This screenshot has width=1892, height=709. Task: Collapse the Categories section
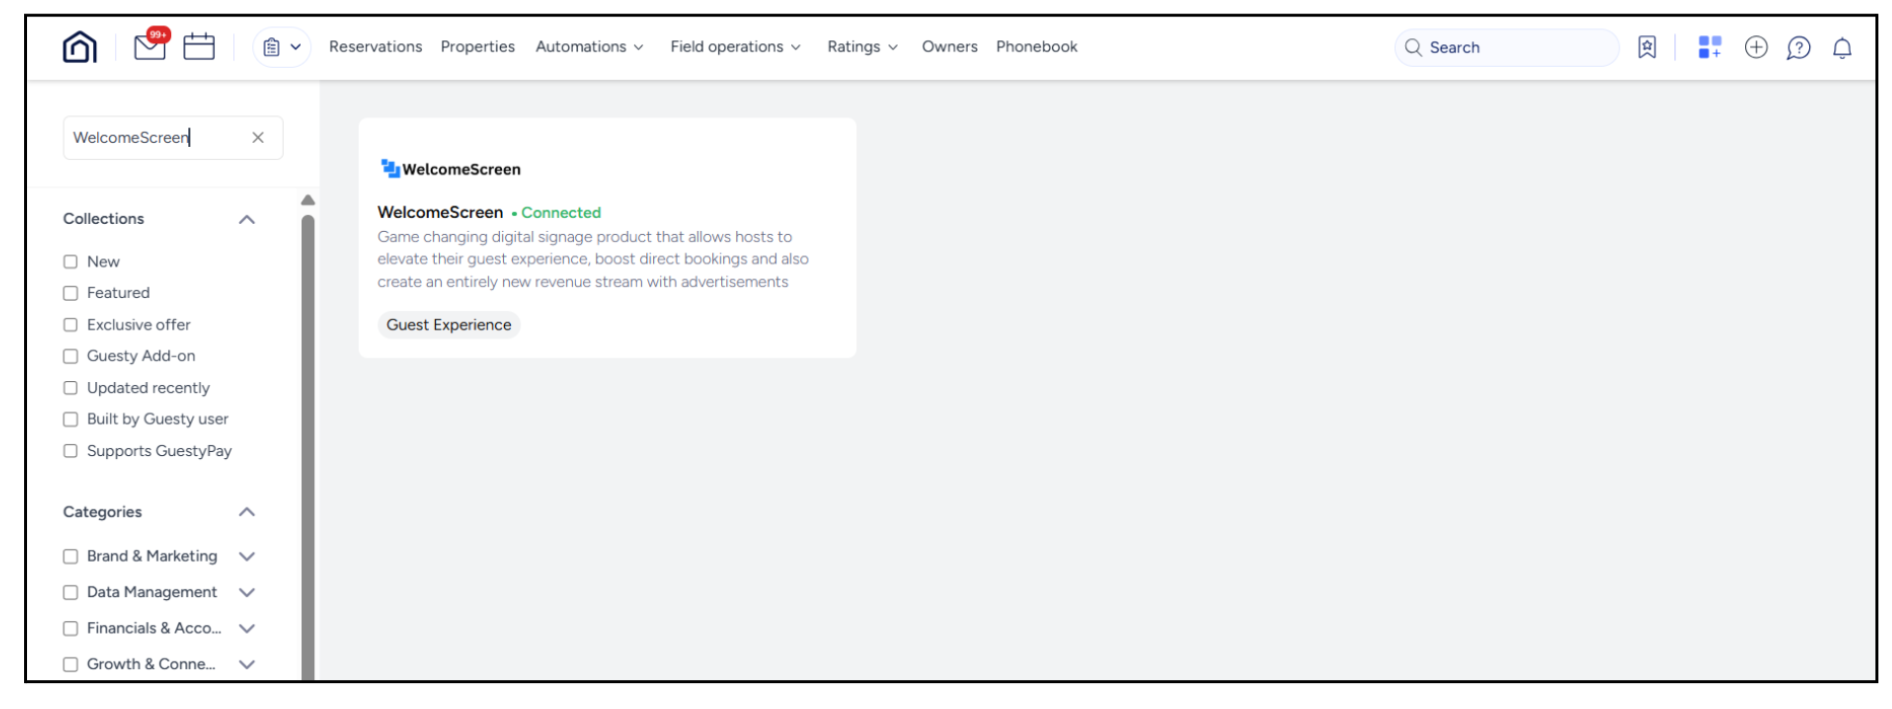pyautogui.click(x=247, y=512)
